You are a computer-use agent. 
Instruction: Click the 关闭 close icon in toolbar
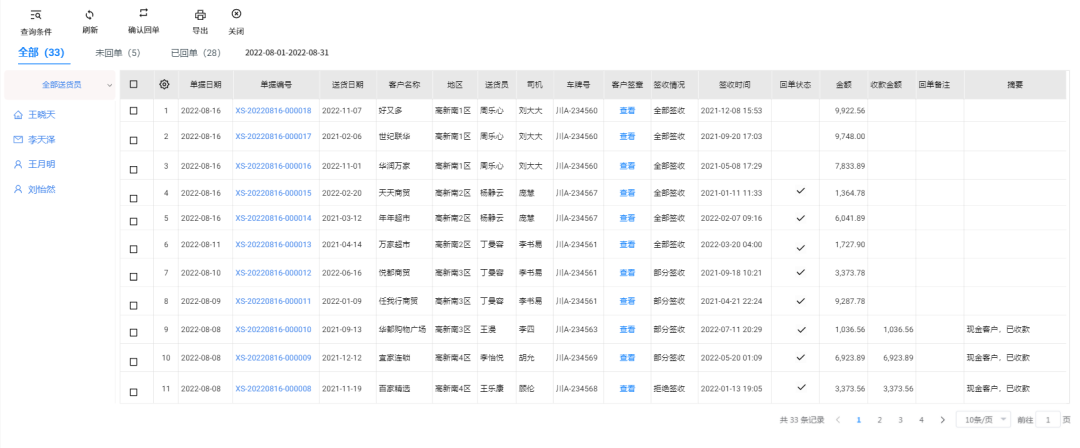[236, 14]
